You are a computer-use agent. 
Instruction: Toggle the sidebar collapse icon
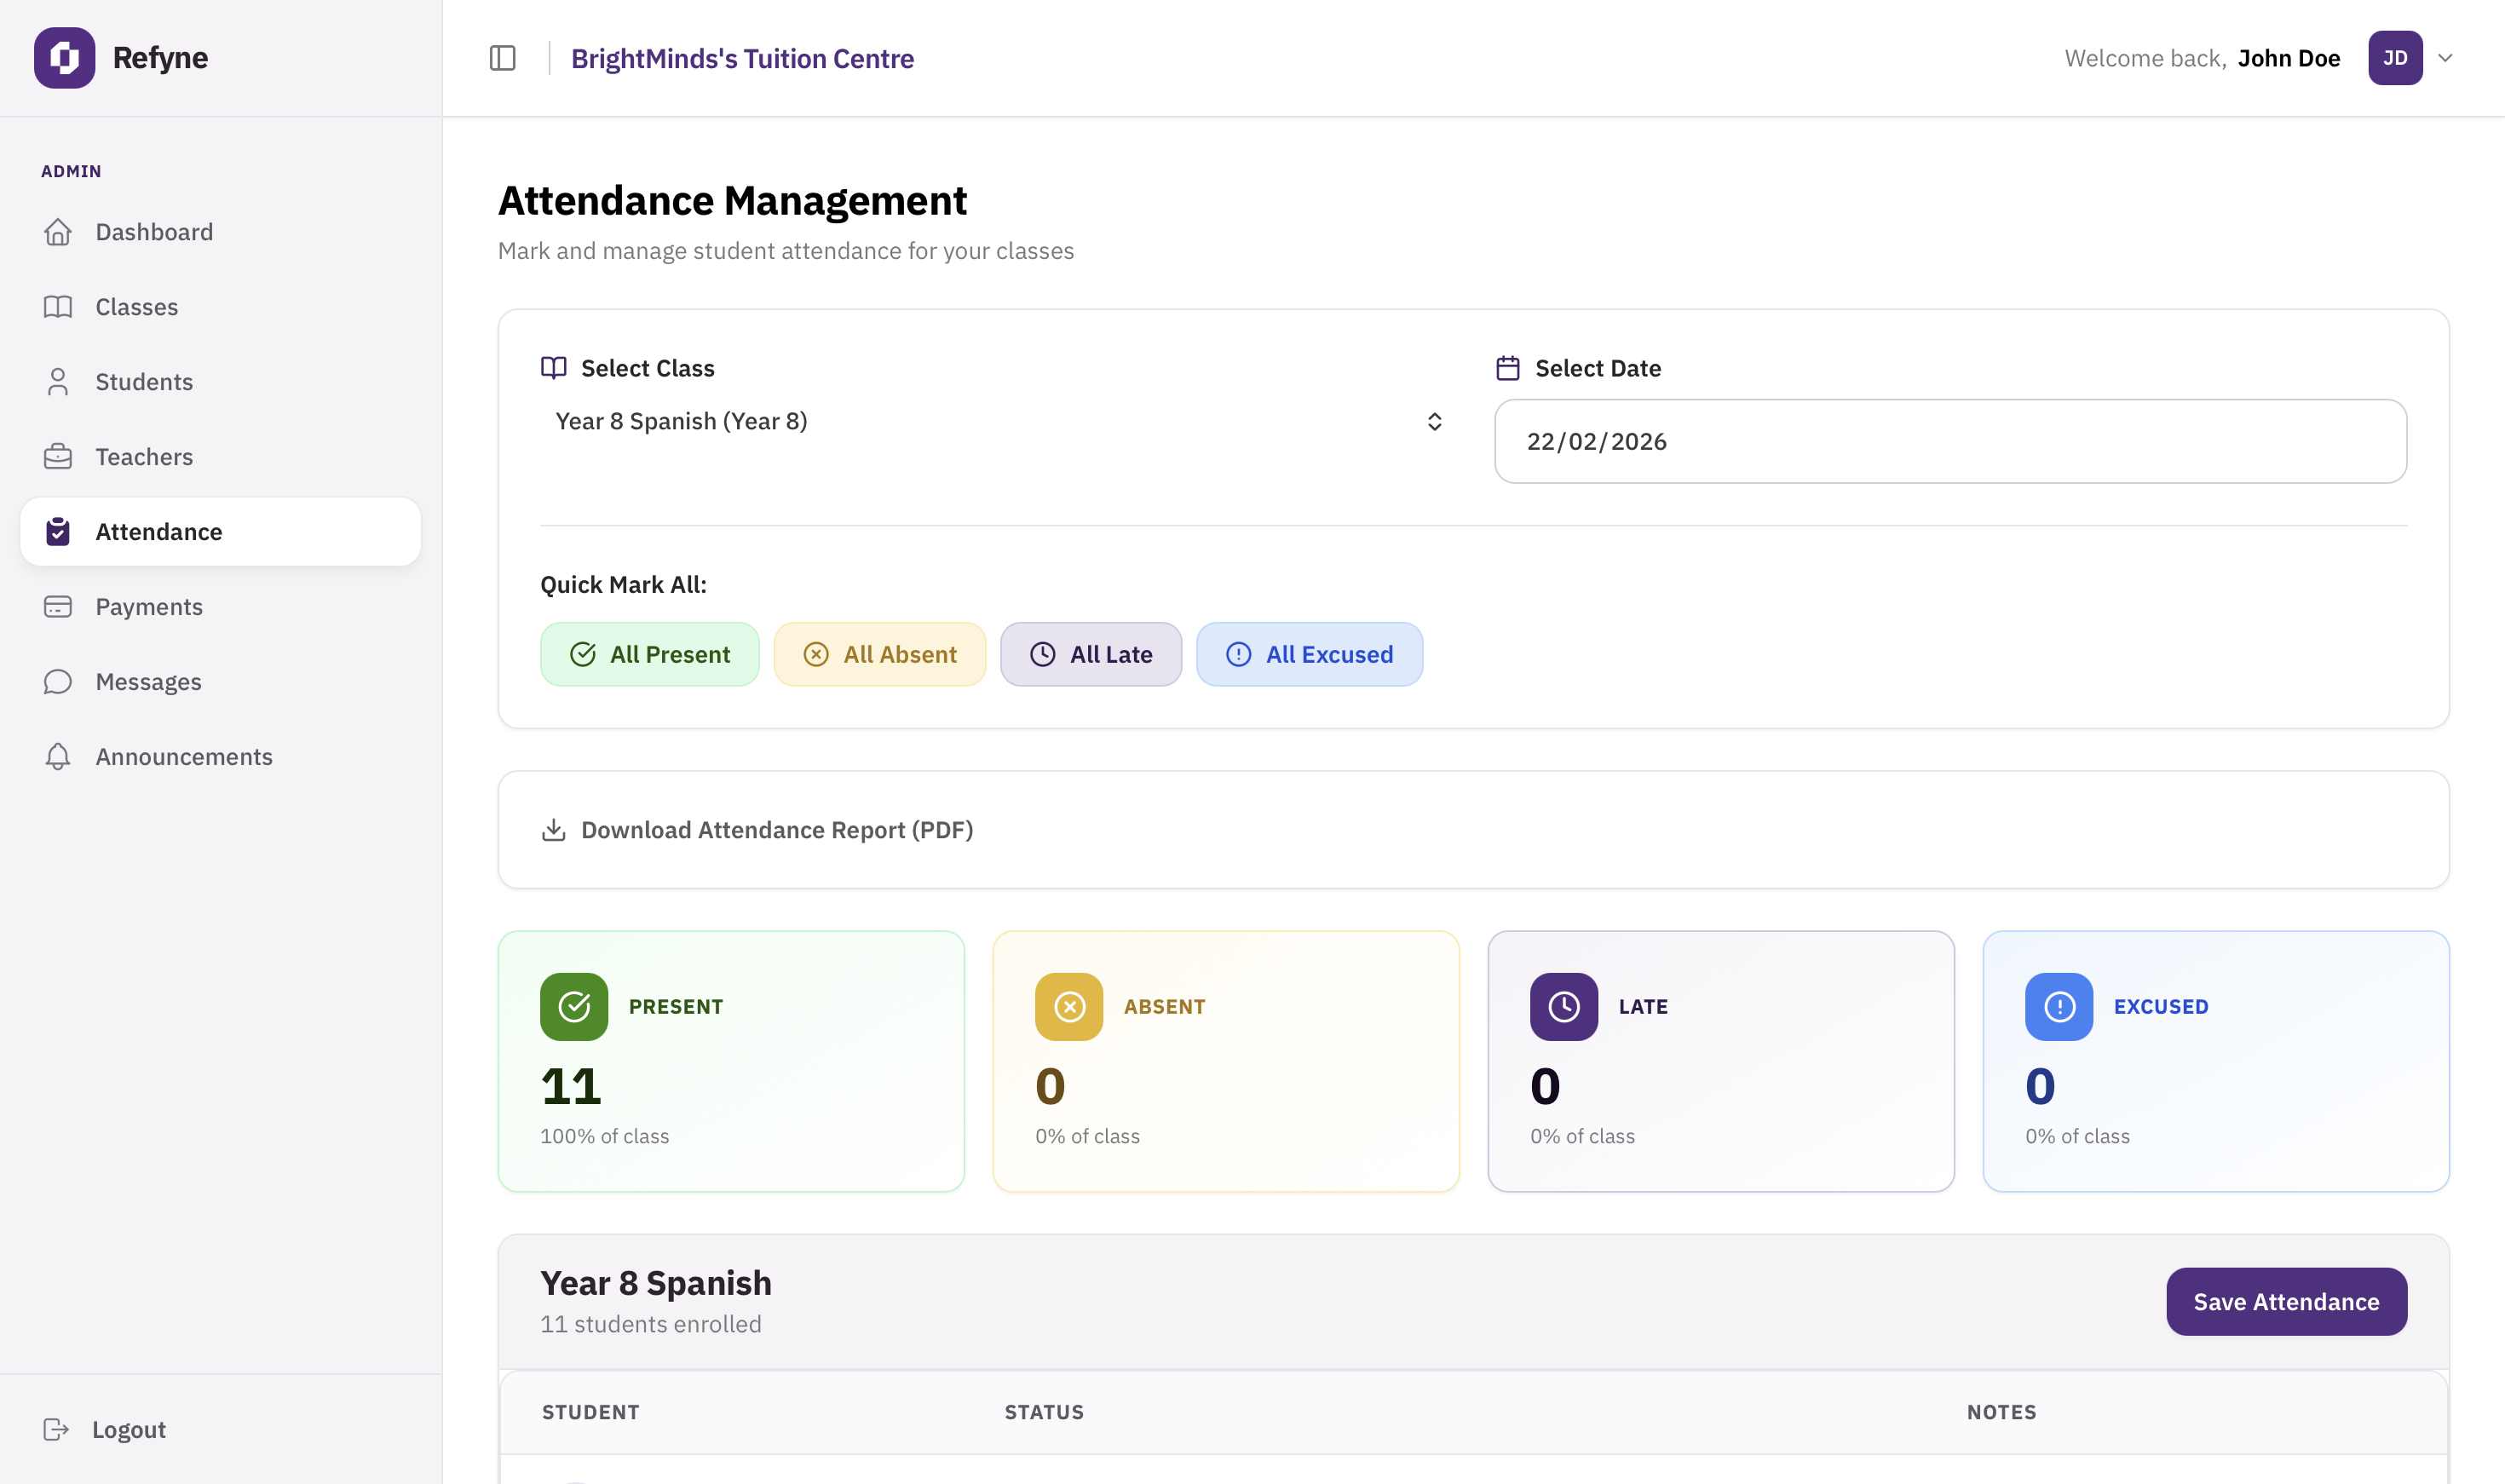pyautogui.click(x=502, y=58)
